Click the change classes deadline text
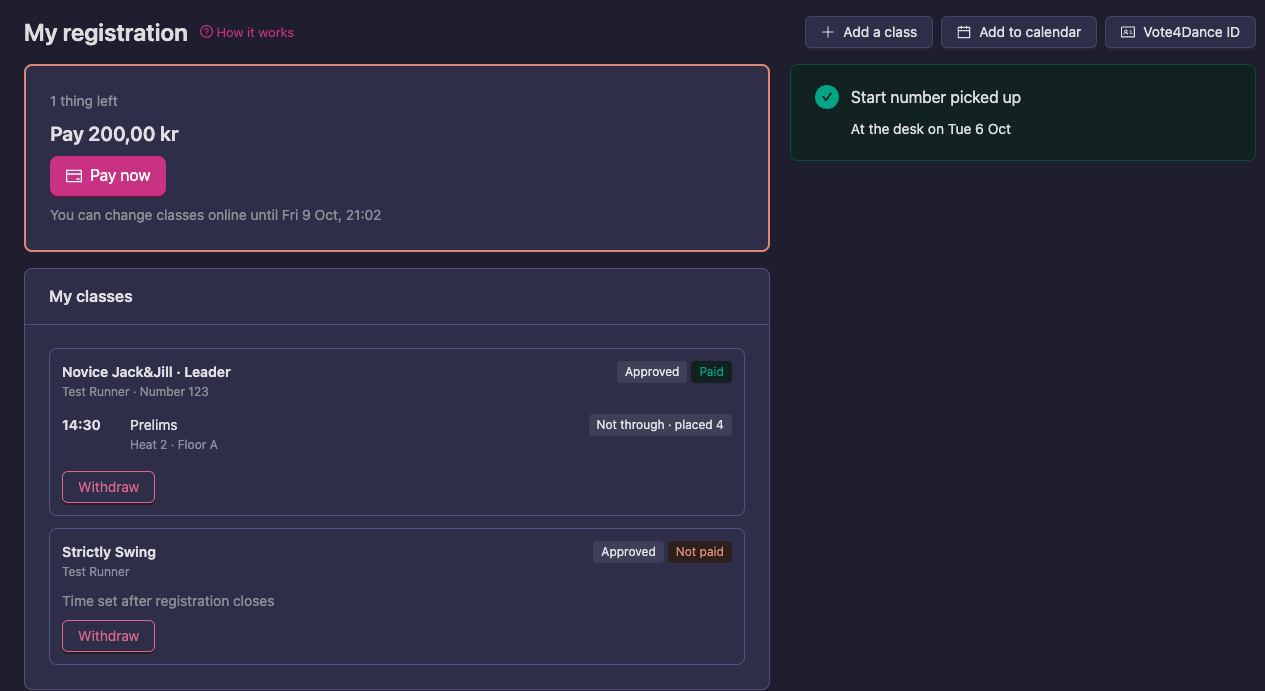The height and width of the screenshot is (691, 1265). pyautogui.click(x=216, y=215)
